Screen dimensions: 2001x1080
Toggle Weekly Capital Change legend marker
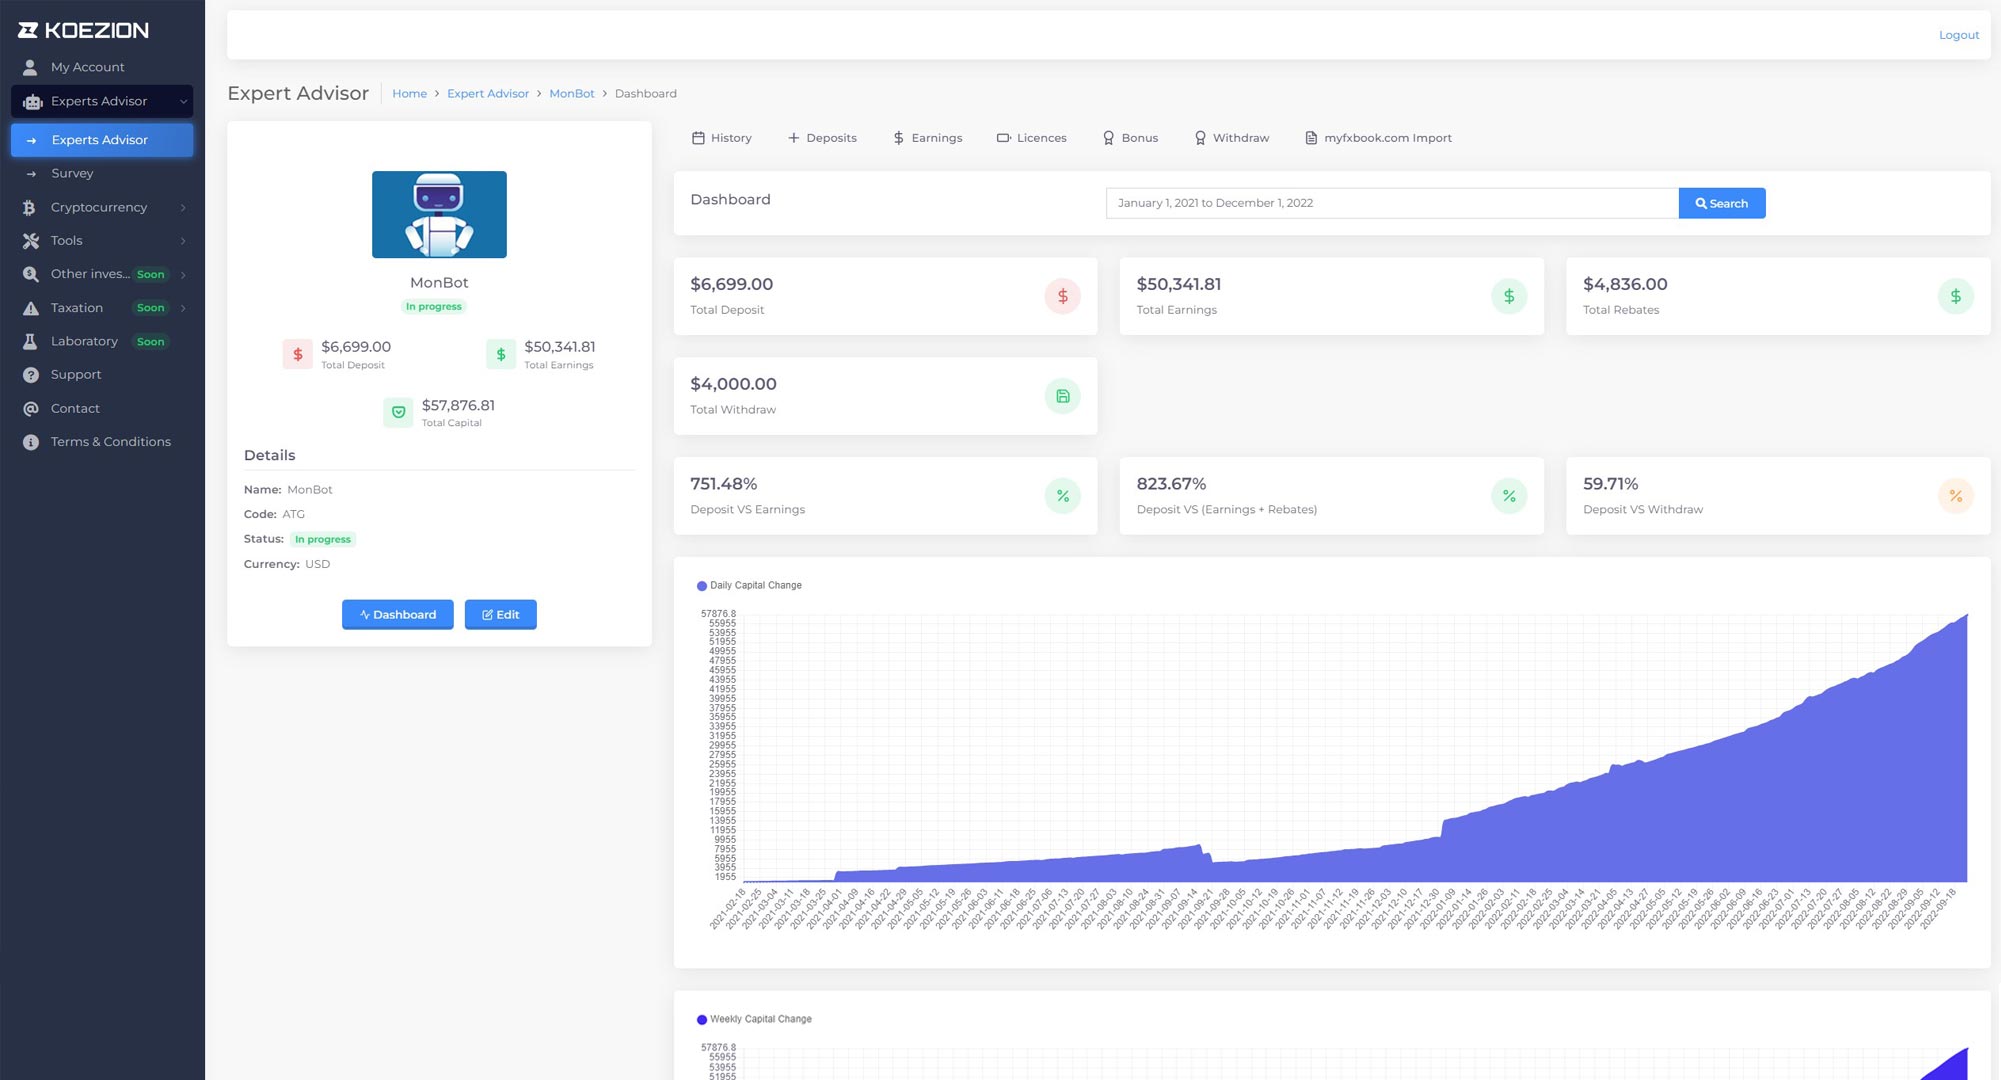tap(701, 1020)
